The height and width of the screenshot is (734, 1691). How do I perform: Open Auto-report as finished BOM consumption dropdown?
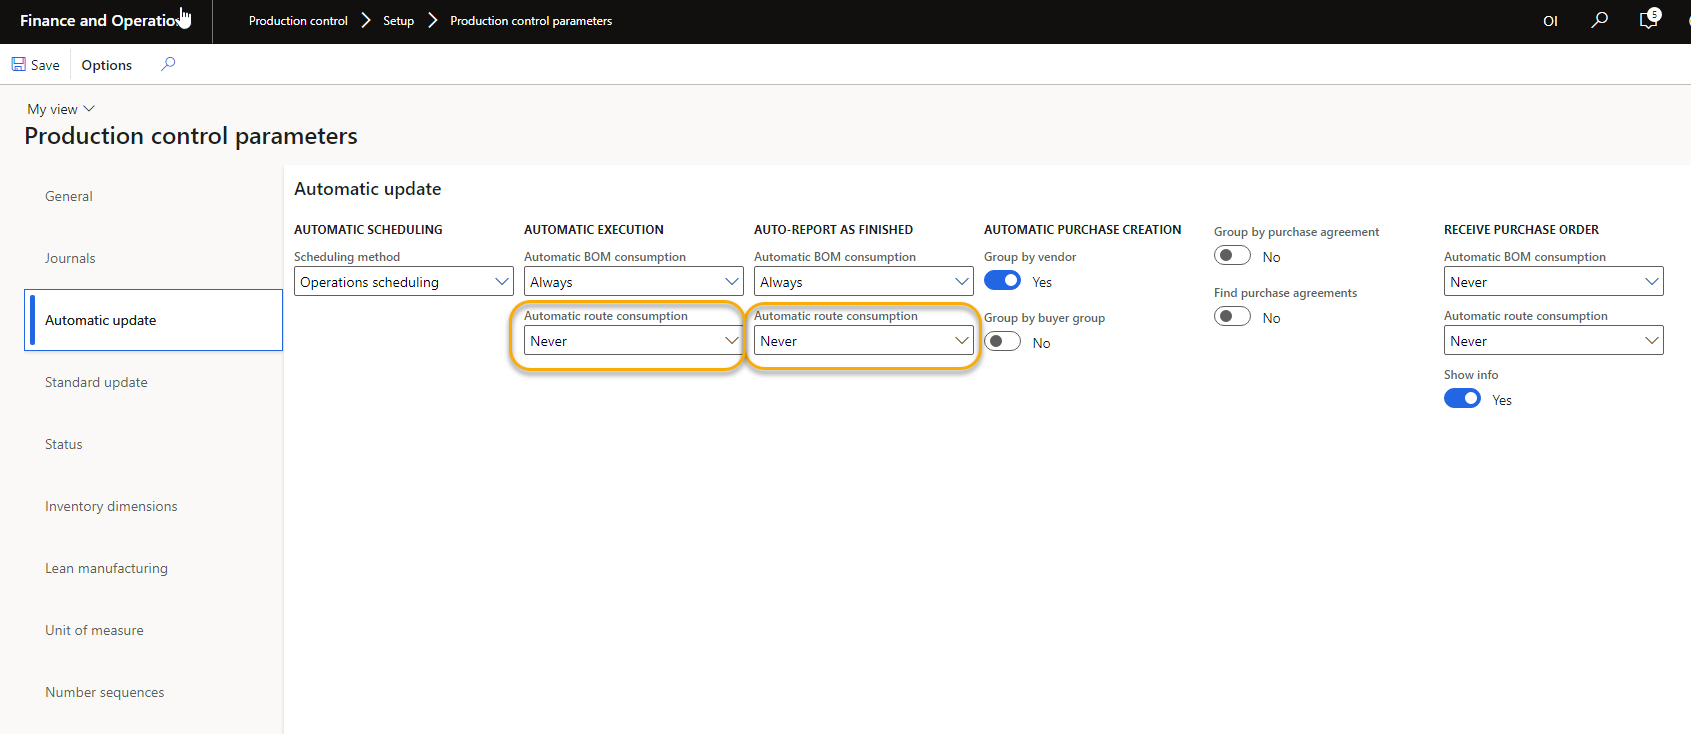pos(863,282)
